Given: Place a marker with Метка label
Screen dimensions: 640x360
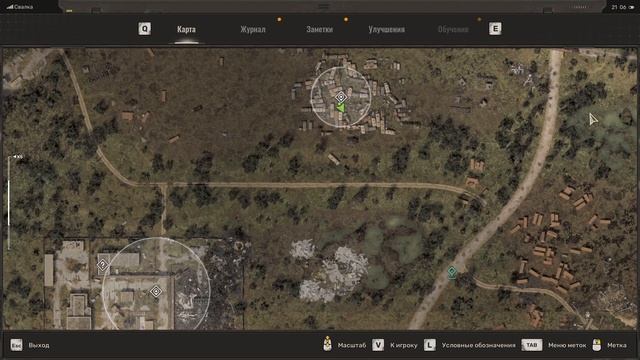Looking at the screenshot, I should (x=617, y=345).
